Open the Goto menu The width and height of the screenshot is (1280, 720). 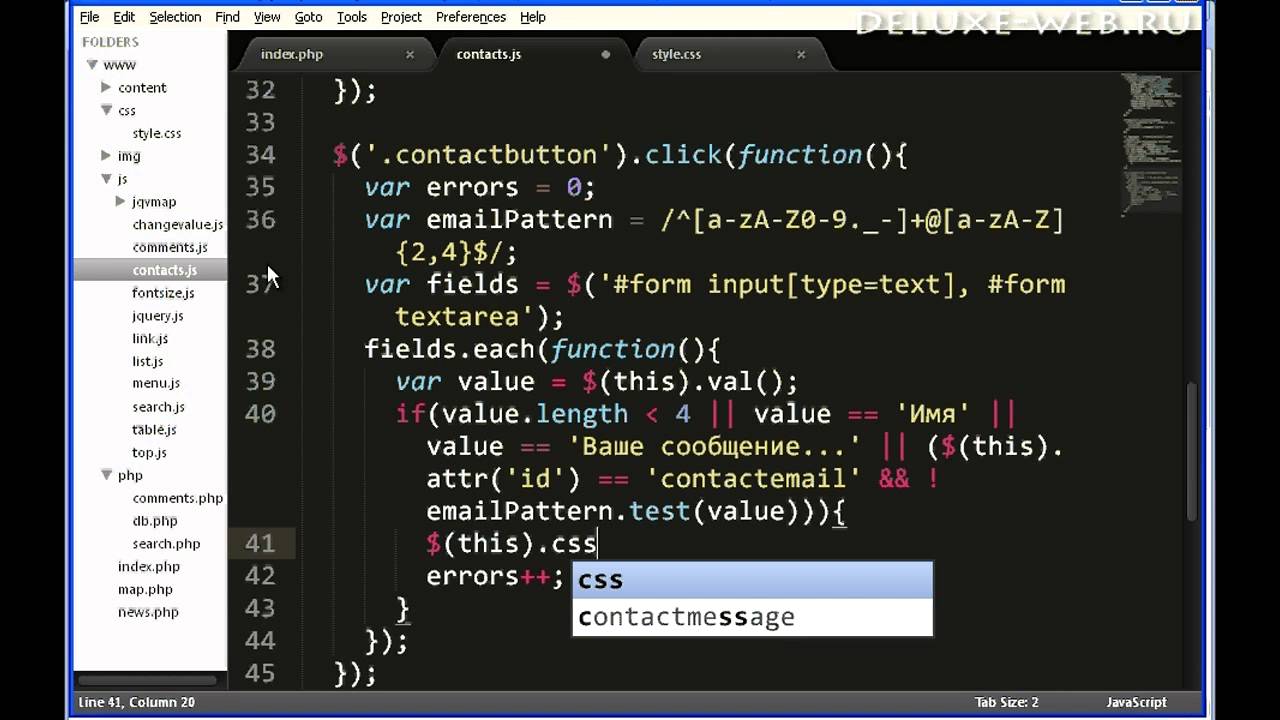click(308, 17)
